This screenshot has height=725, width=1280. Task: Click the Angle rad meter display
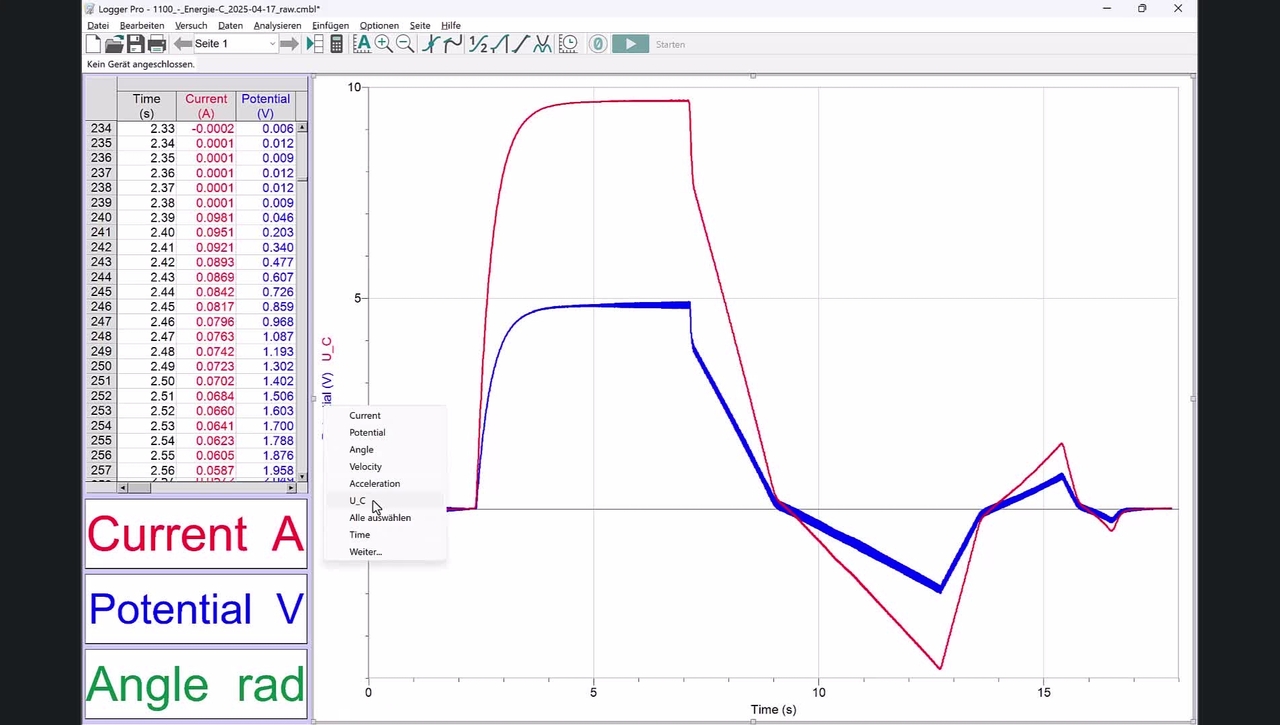pyautogui.click(x=196, y=685)
